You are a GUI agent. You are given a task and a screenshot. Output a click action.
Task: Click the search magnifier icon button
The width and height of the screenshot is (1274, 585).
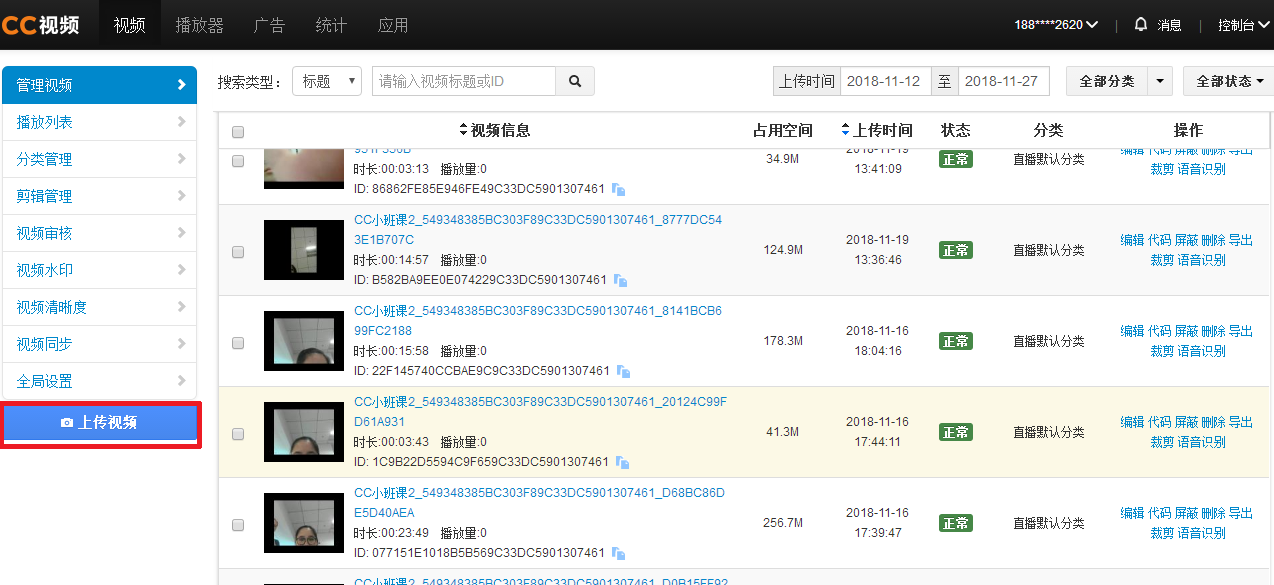pos(575,81)
